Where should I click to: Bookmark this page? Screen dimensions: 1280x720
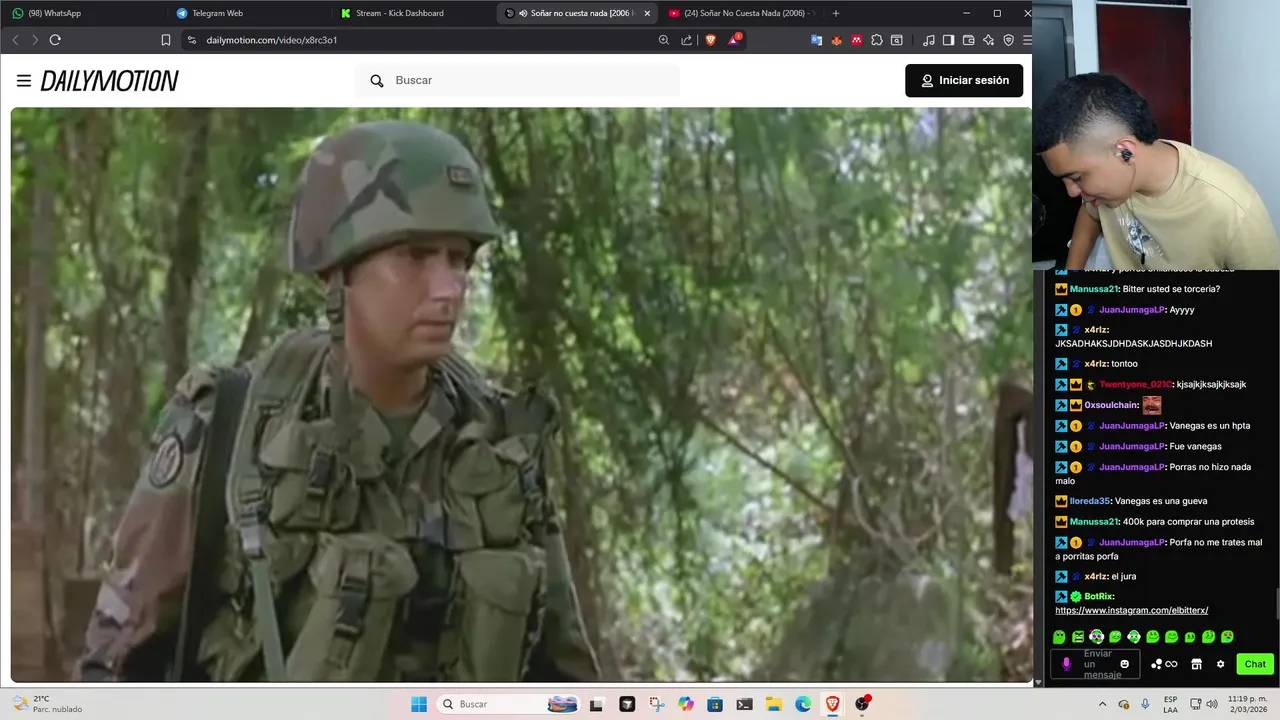tap(166, 40)
